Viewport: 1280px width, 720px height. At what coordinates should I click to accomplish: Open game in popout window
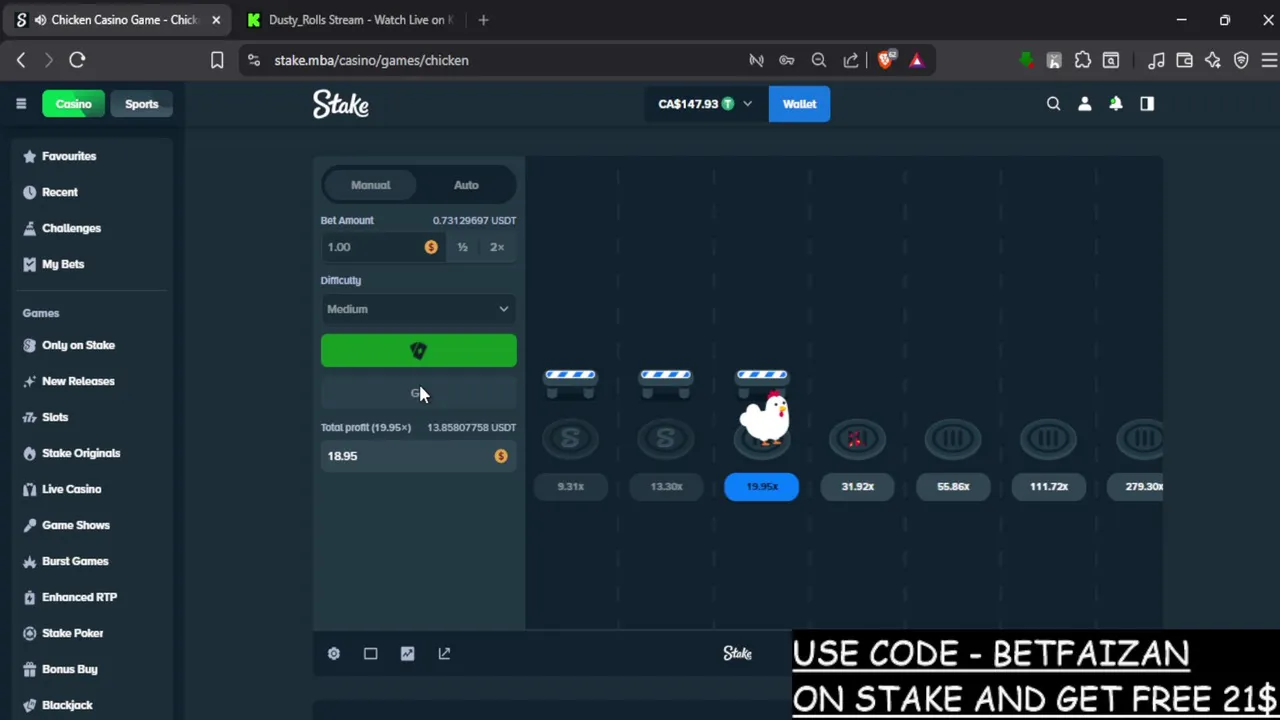pyautogui.click(x=444, y=653)
